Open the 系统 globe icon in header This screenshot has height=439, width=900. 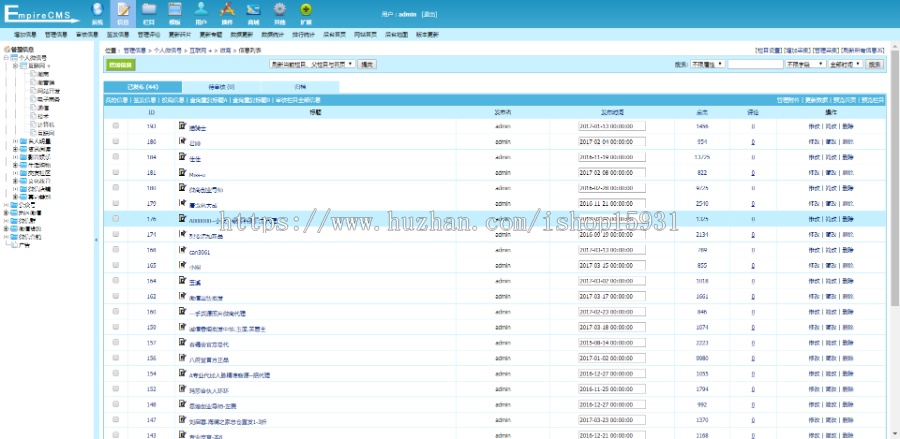[x=97, y=11]
